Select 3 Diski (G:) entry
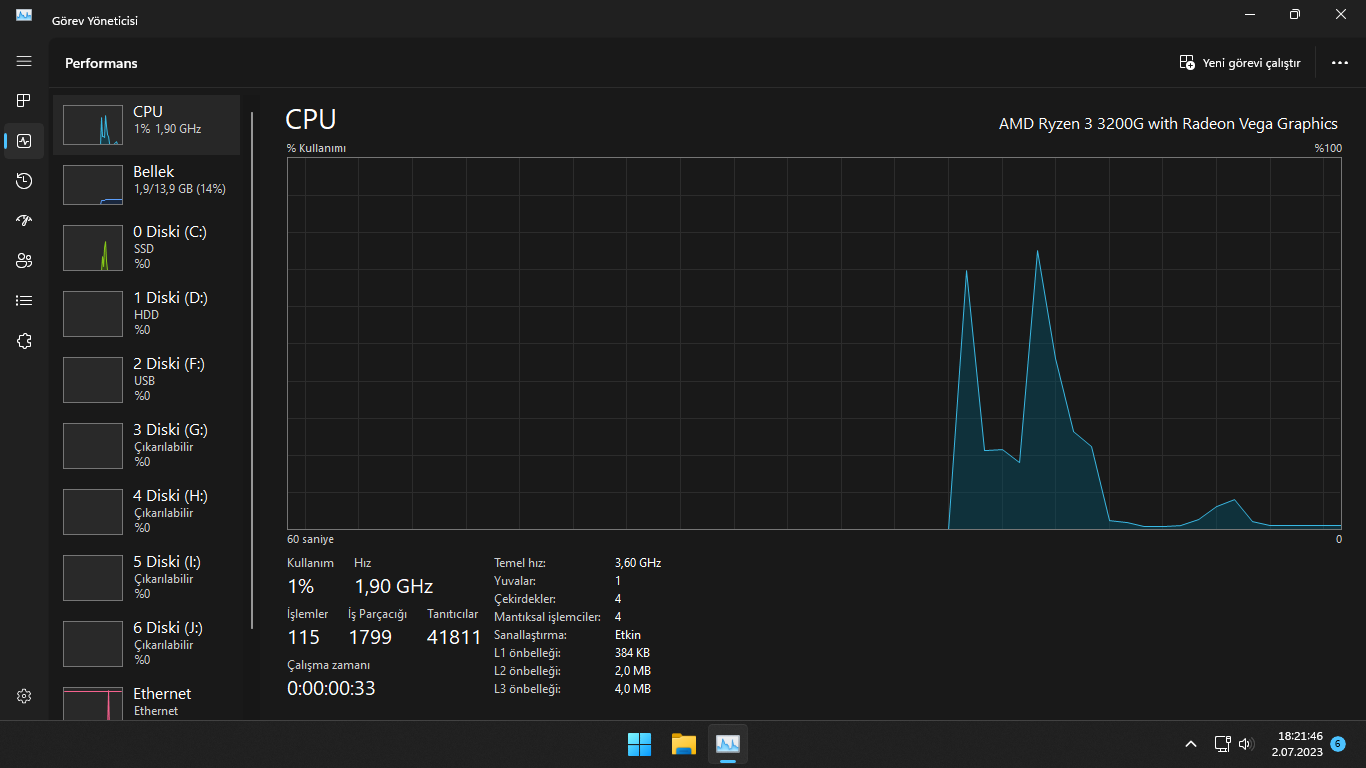 coord(146,445)
